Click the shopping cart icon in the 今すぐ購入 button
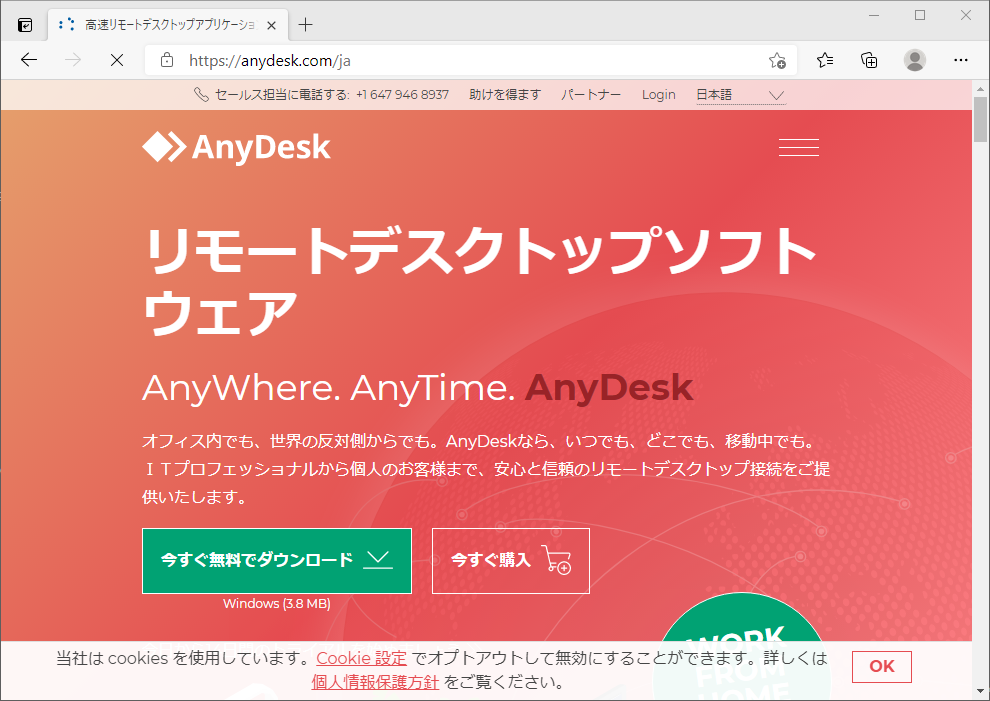990x701 pixels. click(558, 560)
